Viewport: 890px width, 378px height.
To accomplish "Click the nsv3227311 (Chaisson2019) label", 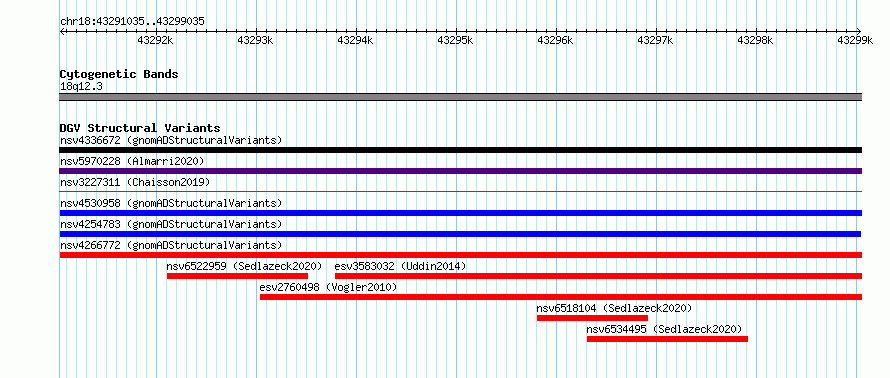I will coord(135,182).
